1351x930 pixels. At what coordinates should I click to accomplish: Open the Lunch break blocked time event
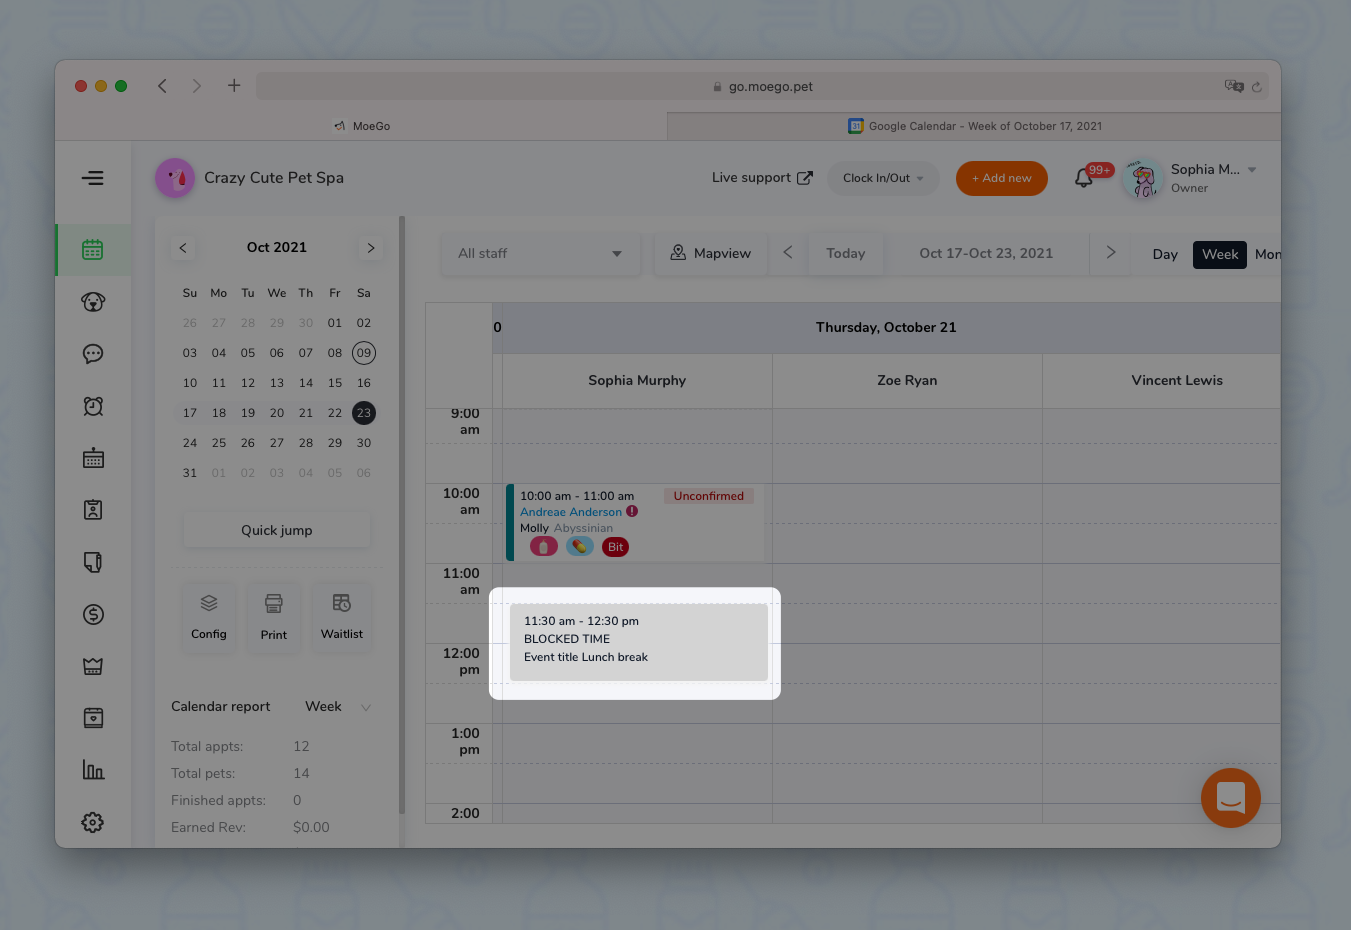click(639, 642)
